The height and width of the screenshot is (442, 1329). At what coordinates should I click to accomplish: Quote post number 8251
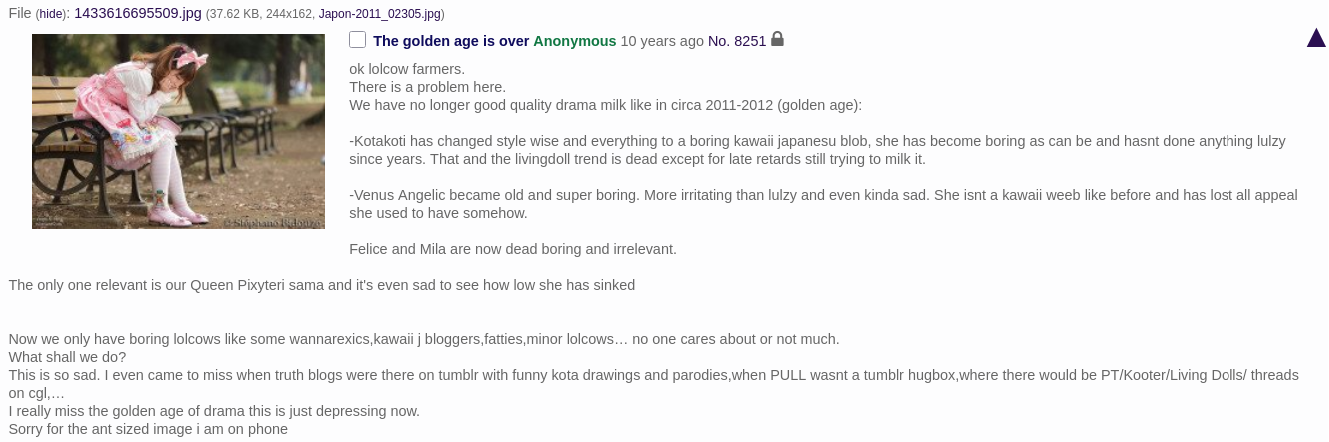[x=750, y=41]
